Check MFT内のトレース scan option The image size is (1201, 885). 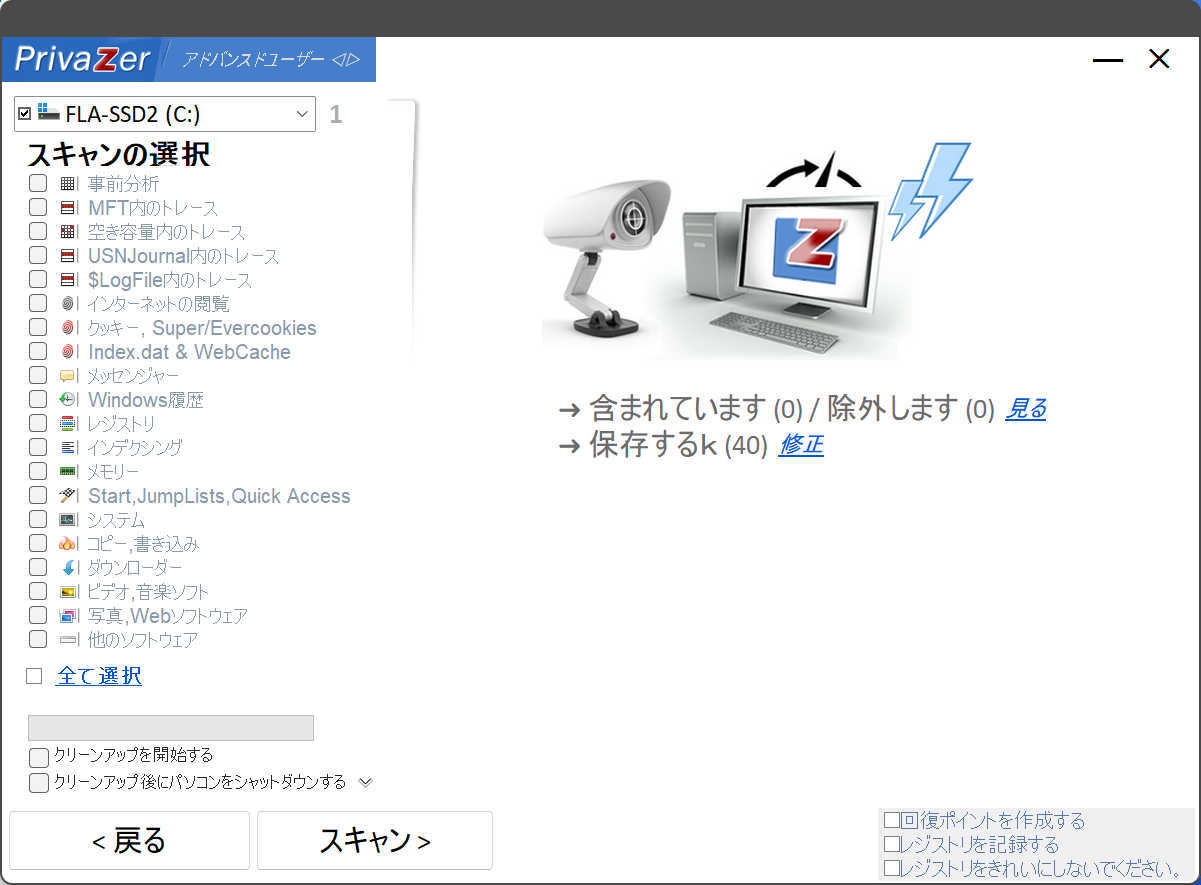[x=38, y=207]
